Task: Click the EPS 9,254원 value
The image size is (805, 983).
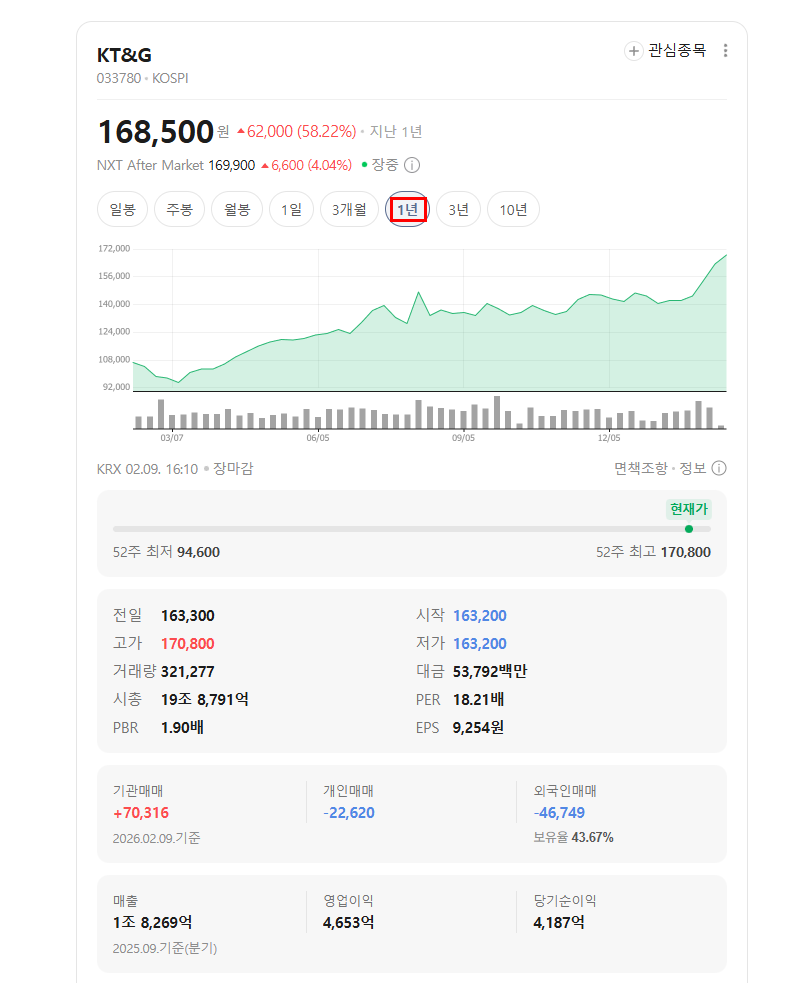Action: pos(478,728)
